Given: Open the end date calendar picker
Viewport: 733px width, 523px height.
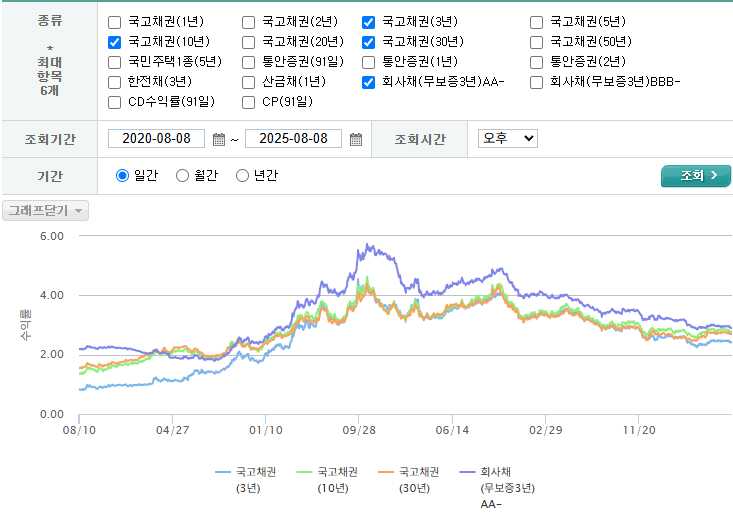Looking at the screenshot, I should pyautogui.click(x=356, y=139).
